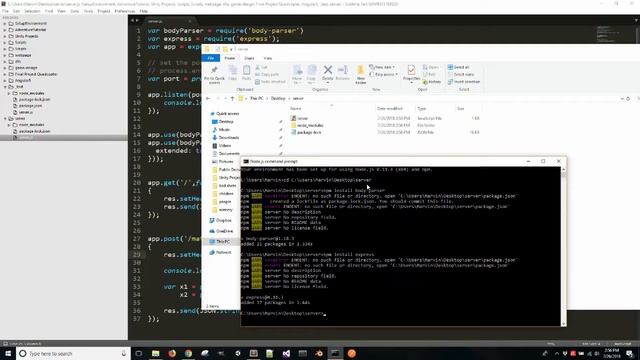Sort by the Date modified column header

click(390, 109)
